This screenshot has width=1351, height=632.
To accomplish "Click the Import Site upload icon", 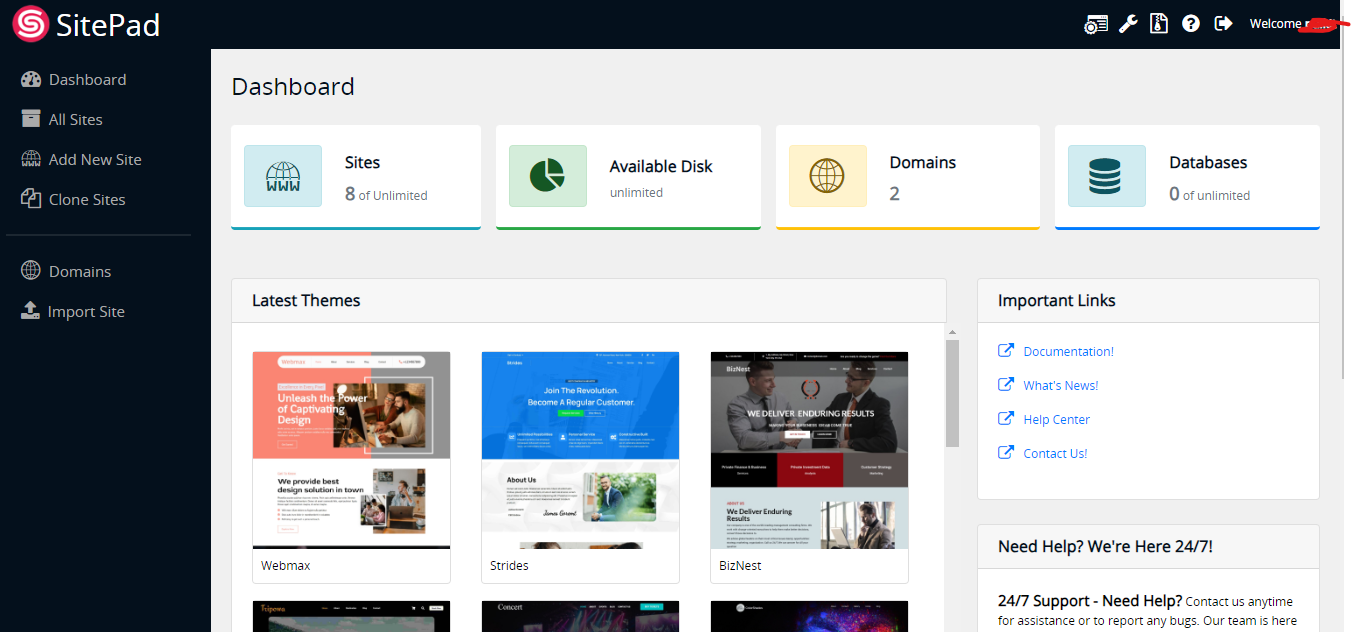I will click(31, 311).
